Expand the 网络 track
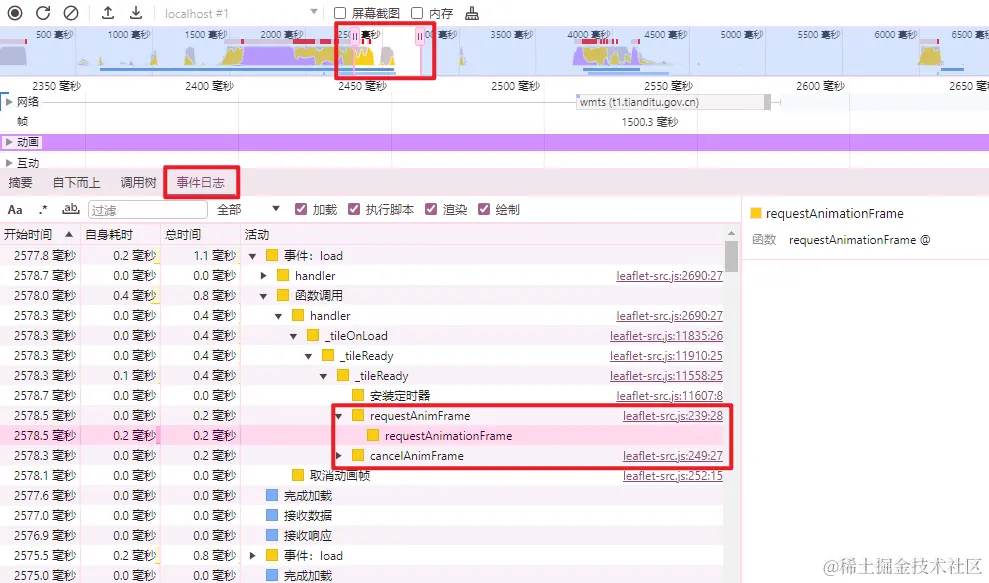The height and width of the screenshot is (583, 989). click(x=9, y=102)
